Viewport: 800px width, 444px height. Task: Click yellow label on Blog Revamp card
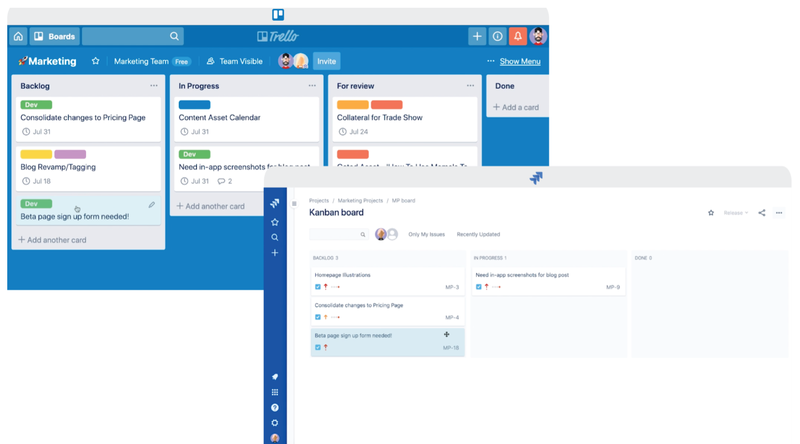pyautogui.click(x=36, y=154)
